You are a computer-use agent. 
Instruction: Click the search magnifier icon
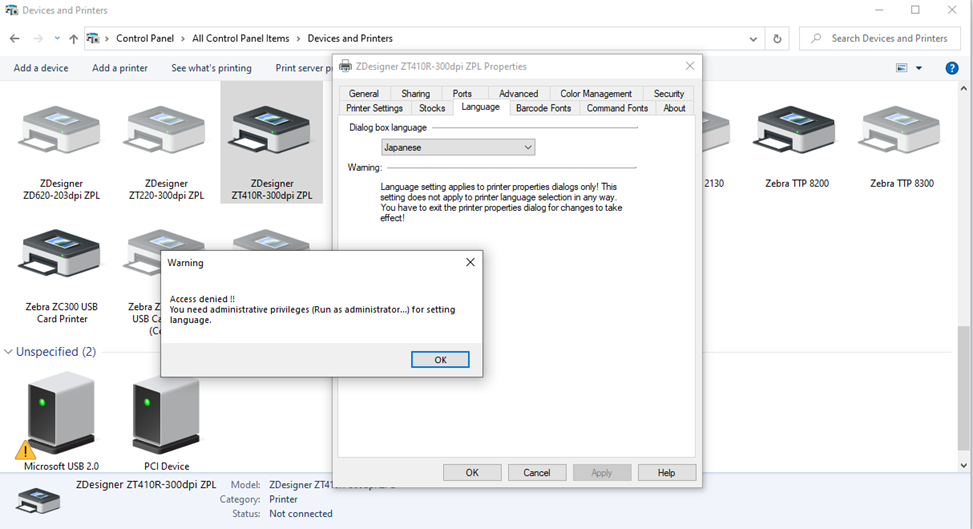[816, 38]
